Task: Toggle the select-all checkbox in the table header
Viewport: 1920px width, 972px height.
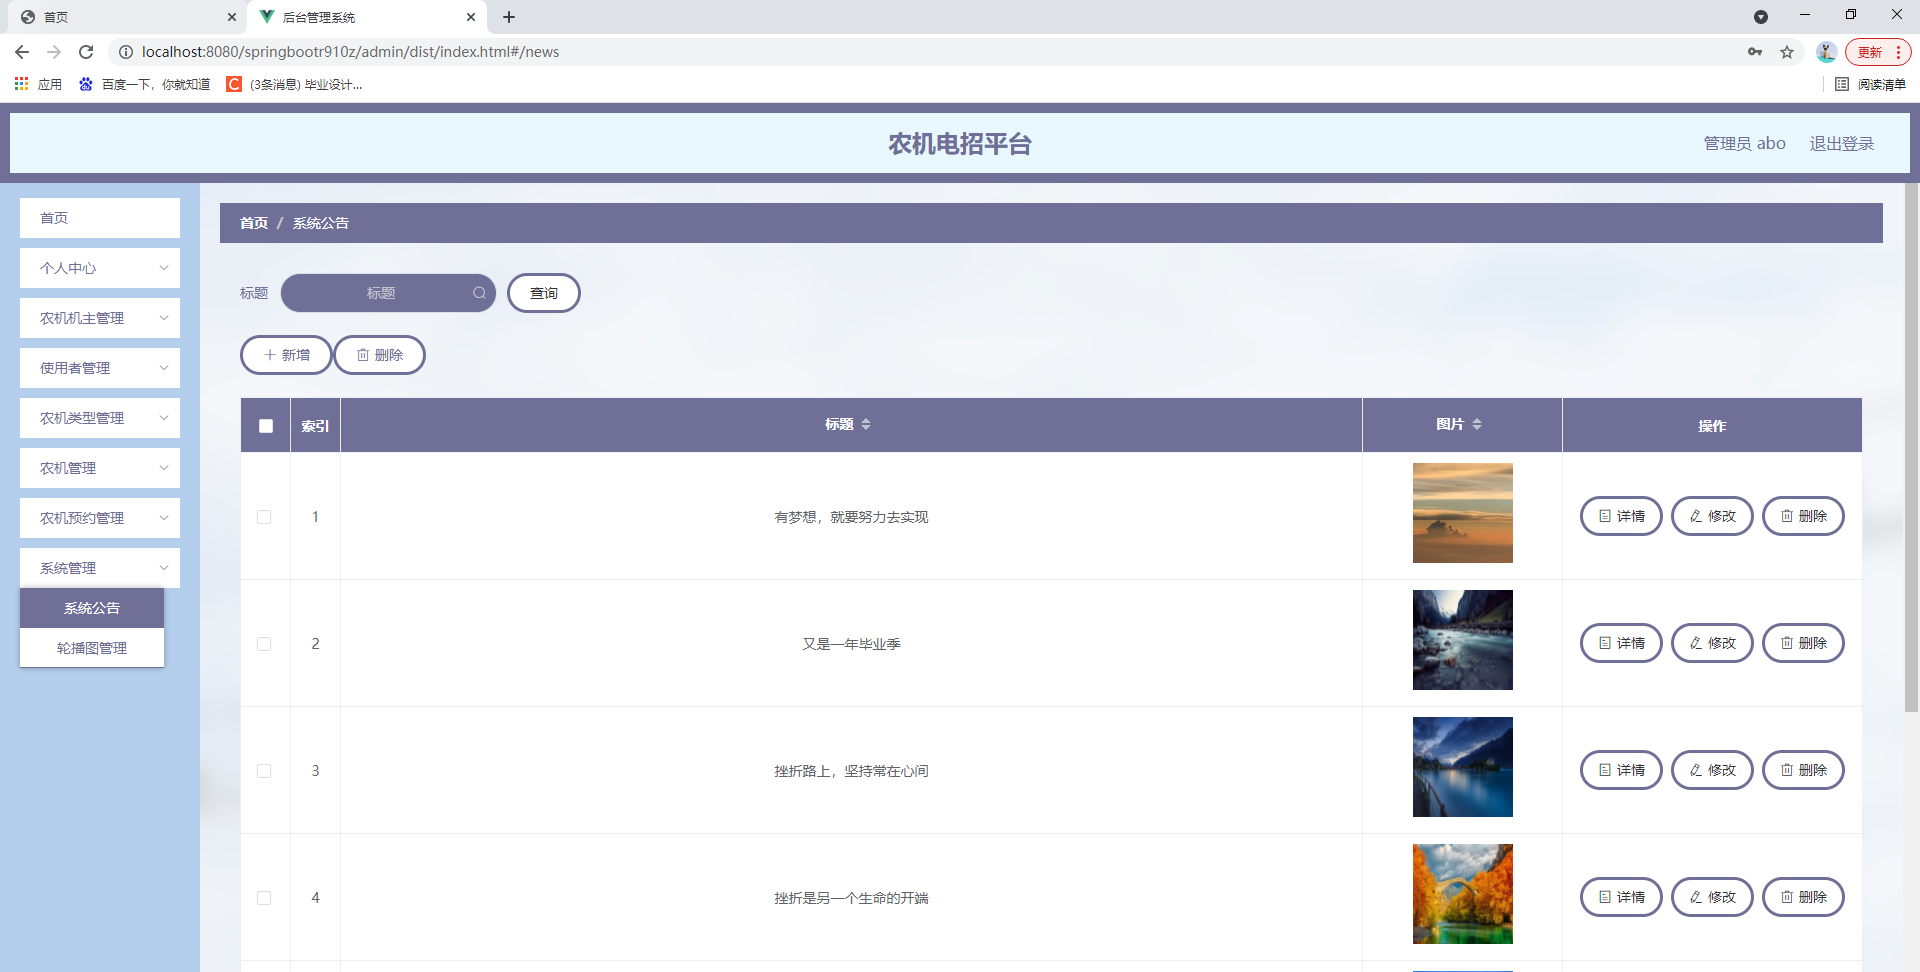Action: [x=265, y=425]
